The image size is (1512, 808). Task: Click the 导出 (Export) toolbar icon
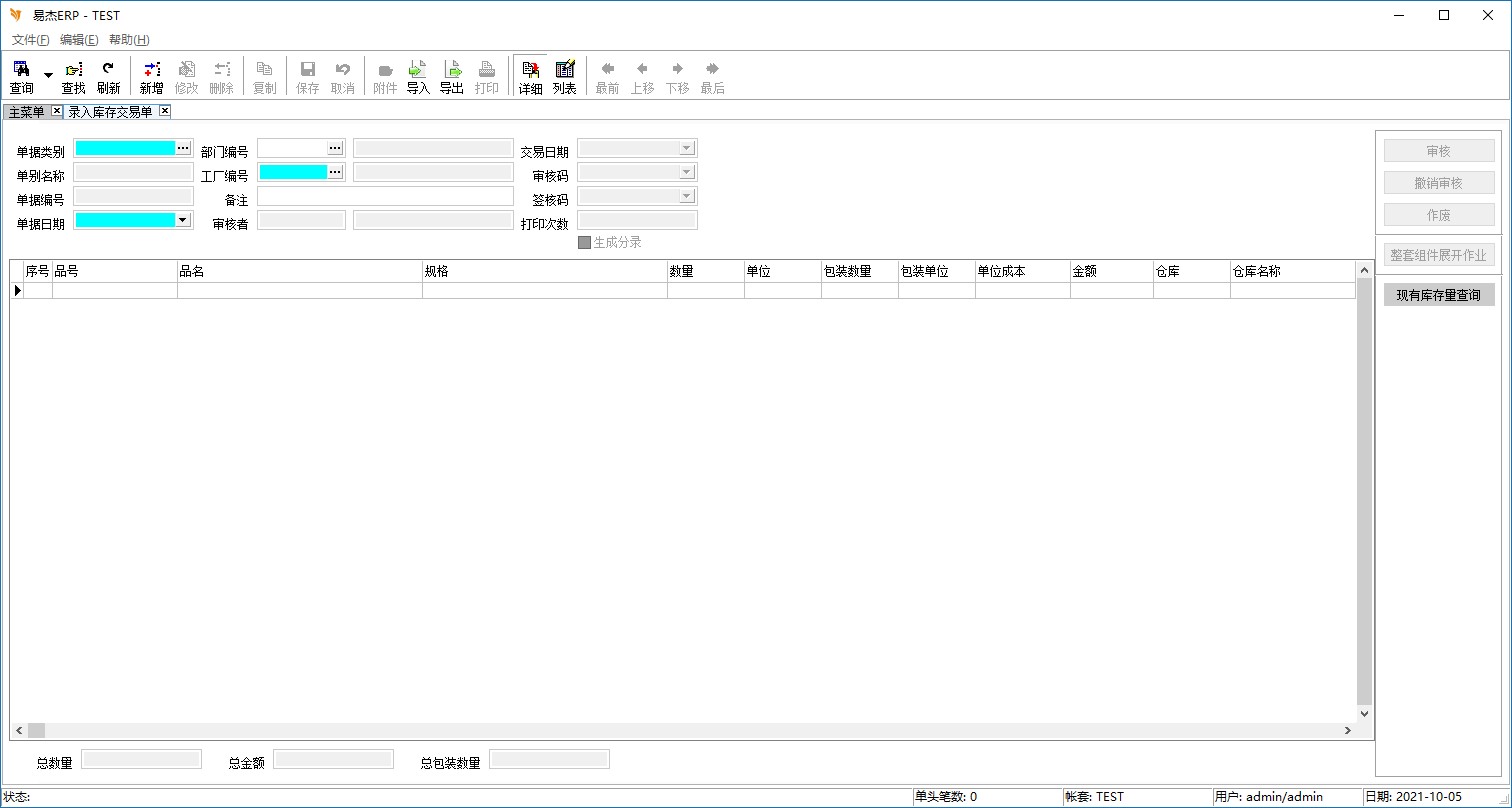452,77
